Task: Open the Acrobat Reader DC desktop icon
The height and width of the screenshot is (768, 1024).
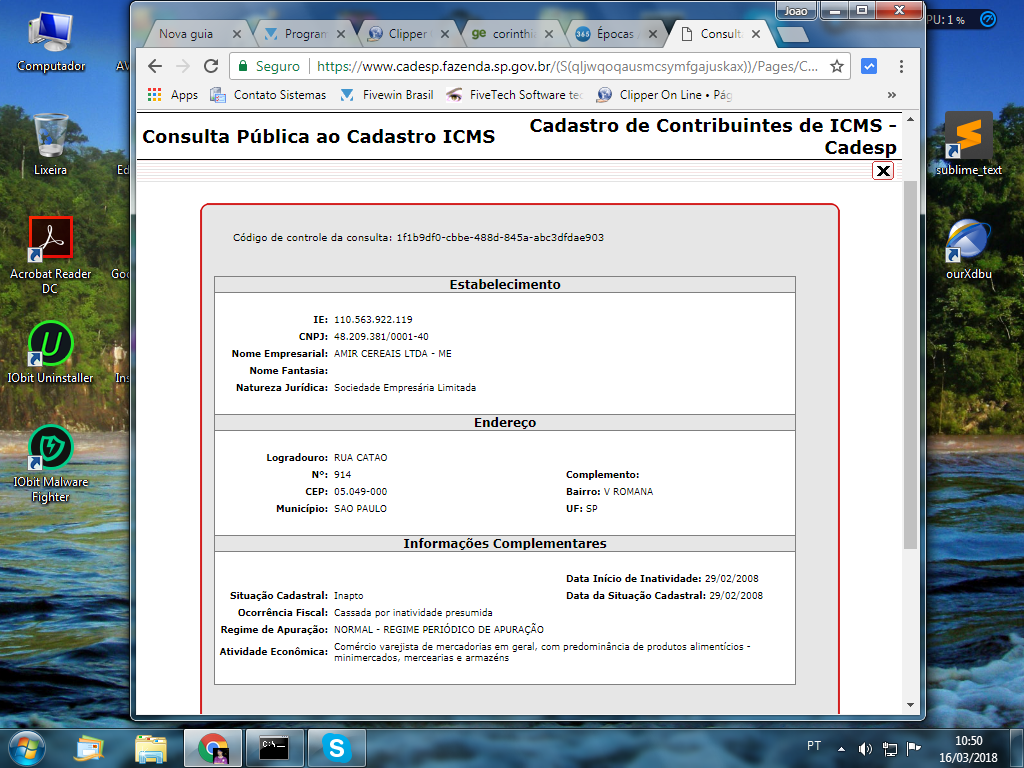Action: click(x=50, y=256)
